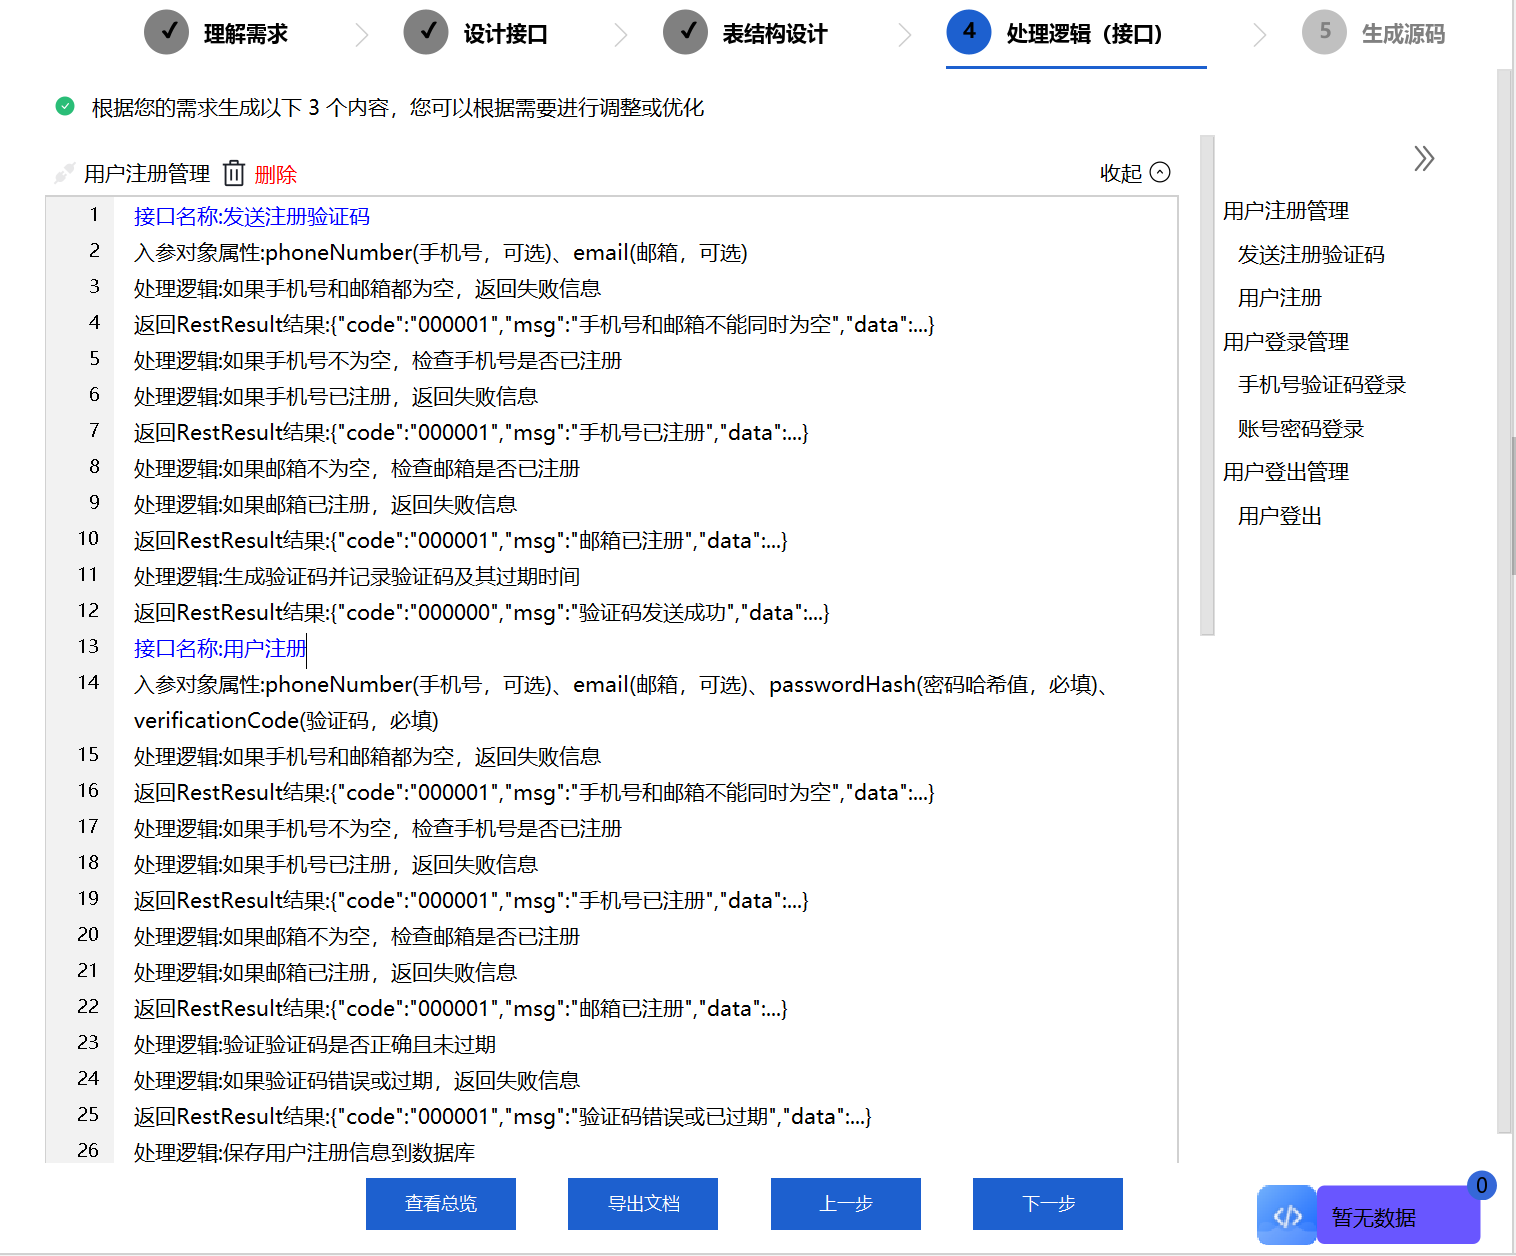This screenshot has height=1256, width=1516.
Task: Click the checkmark icon on 表结构设计 step
Action: pos(685,32)
